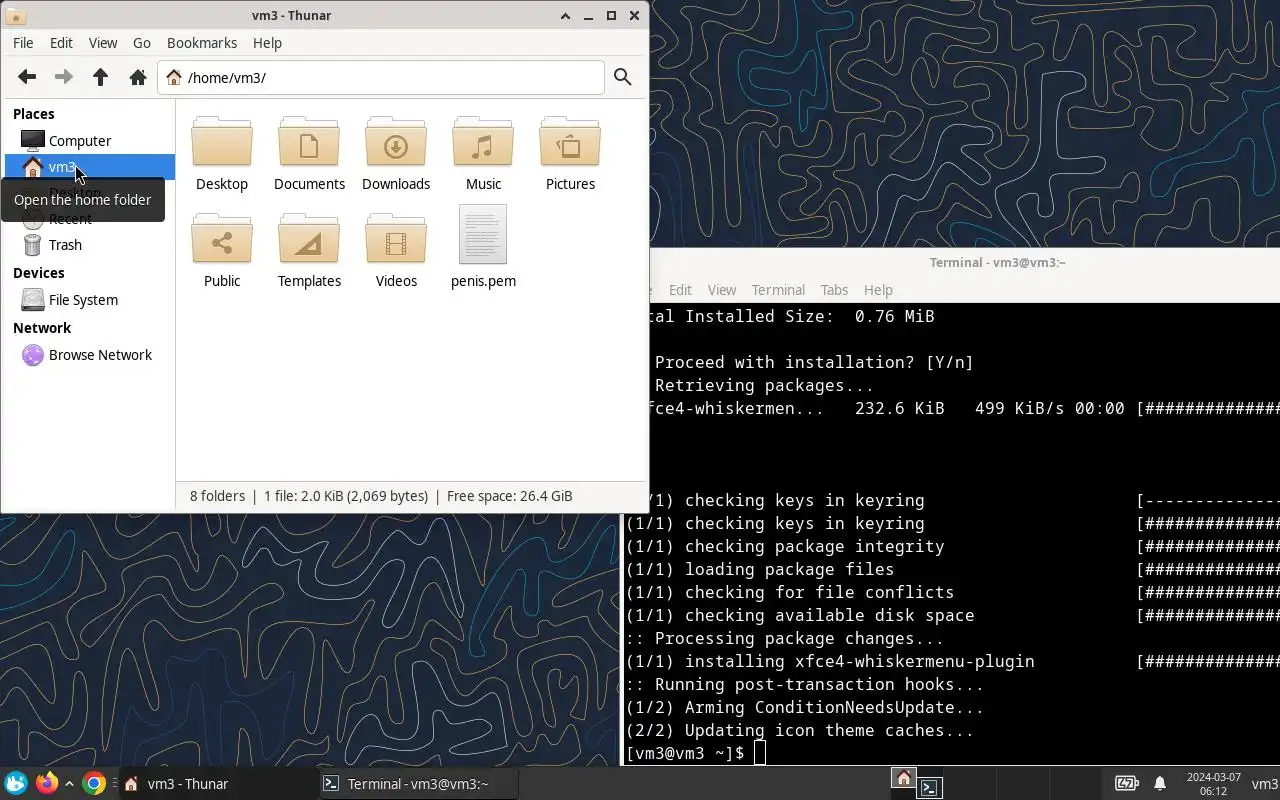This screenshot has width=1280, height=800.
Task: Click the '8 folders' status bar text
Action: coord(217,496)
